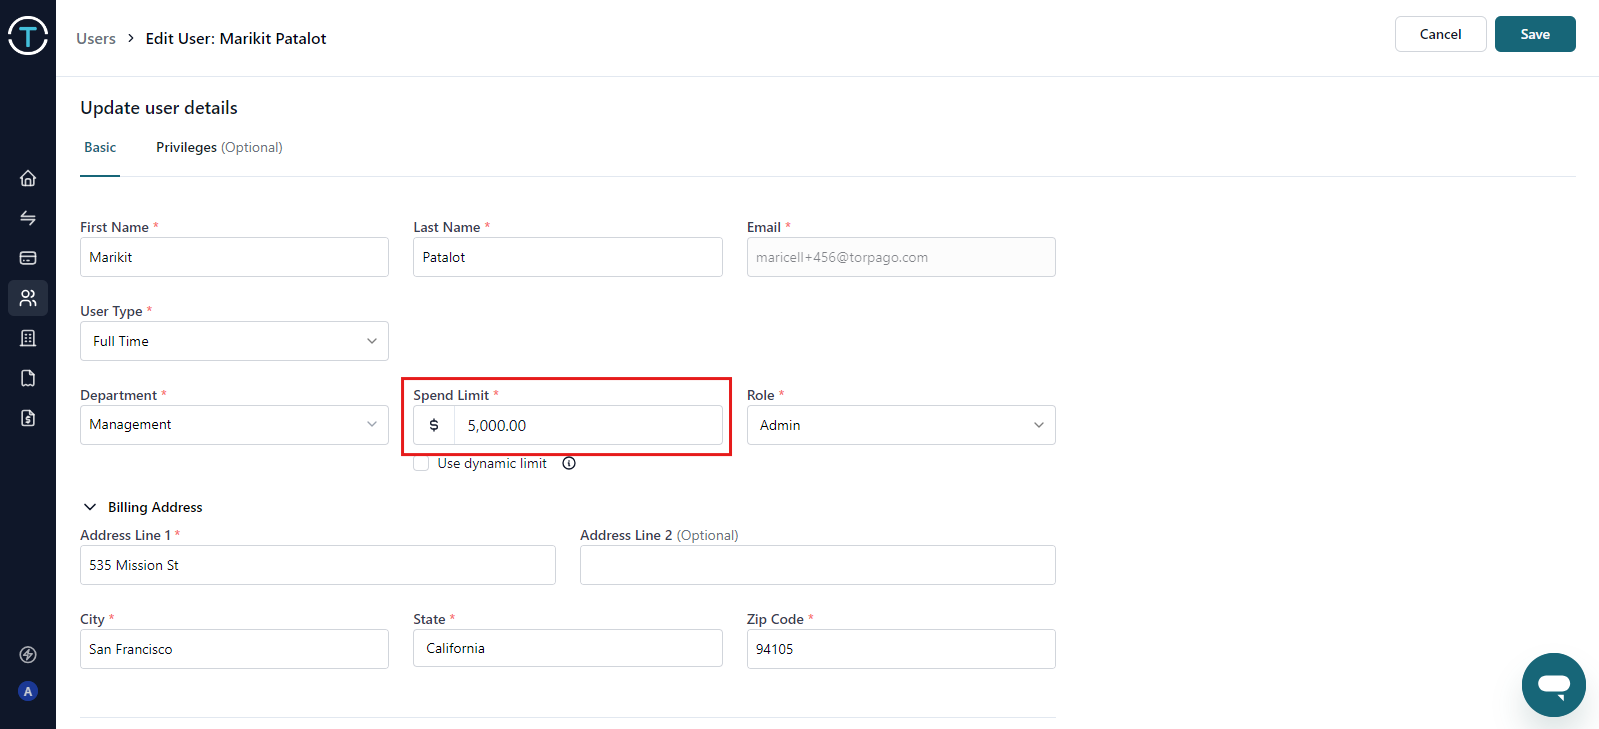Open the User Type dropdown
The image size is (1599, 729).
click(x=234, y=341)
